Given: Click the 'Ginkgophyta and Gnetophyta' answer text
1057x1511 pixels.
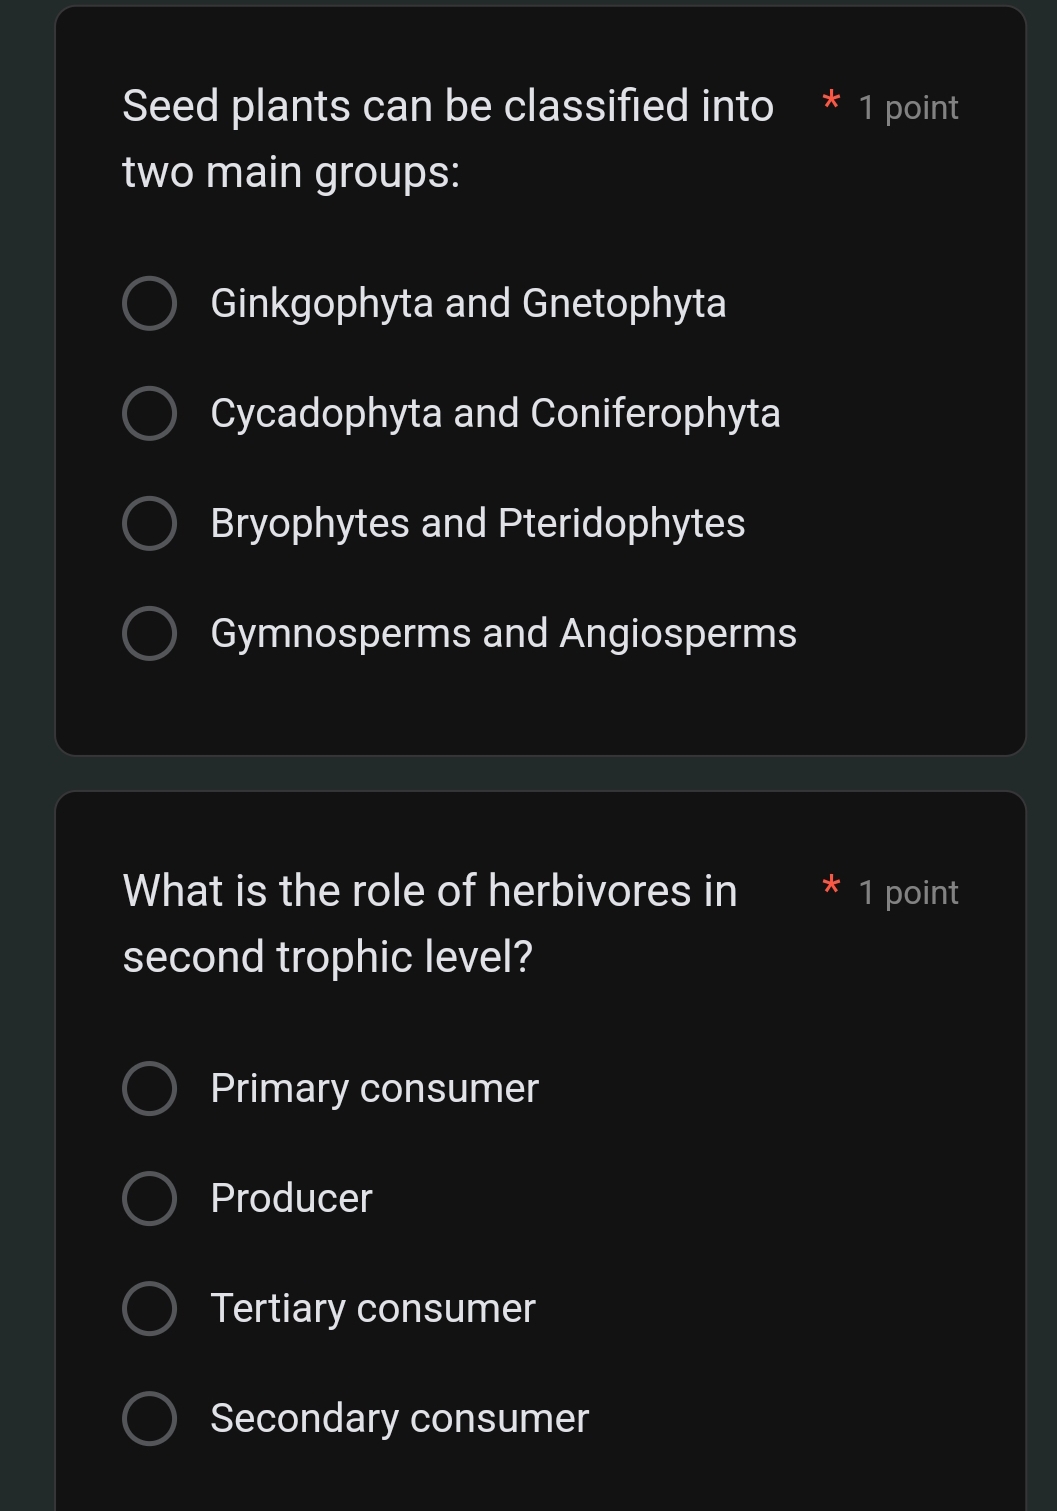Looking at the screenshot, I should [x=468, y=303].
